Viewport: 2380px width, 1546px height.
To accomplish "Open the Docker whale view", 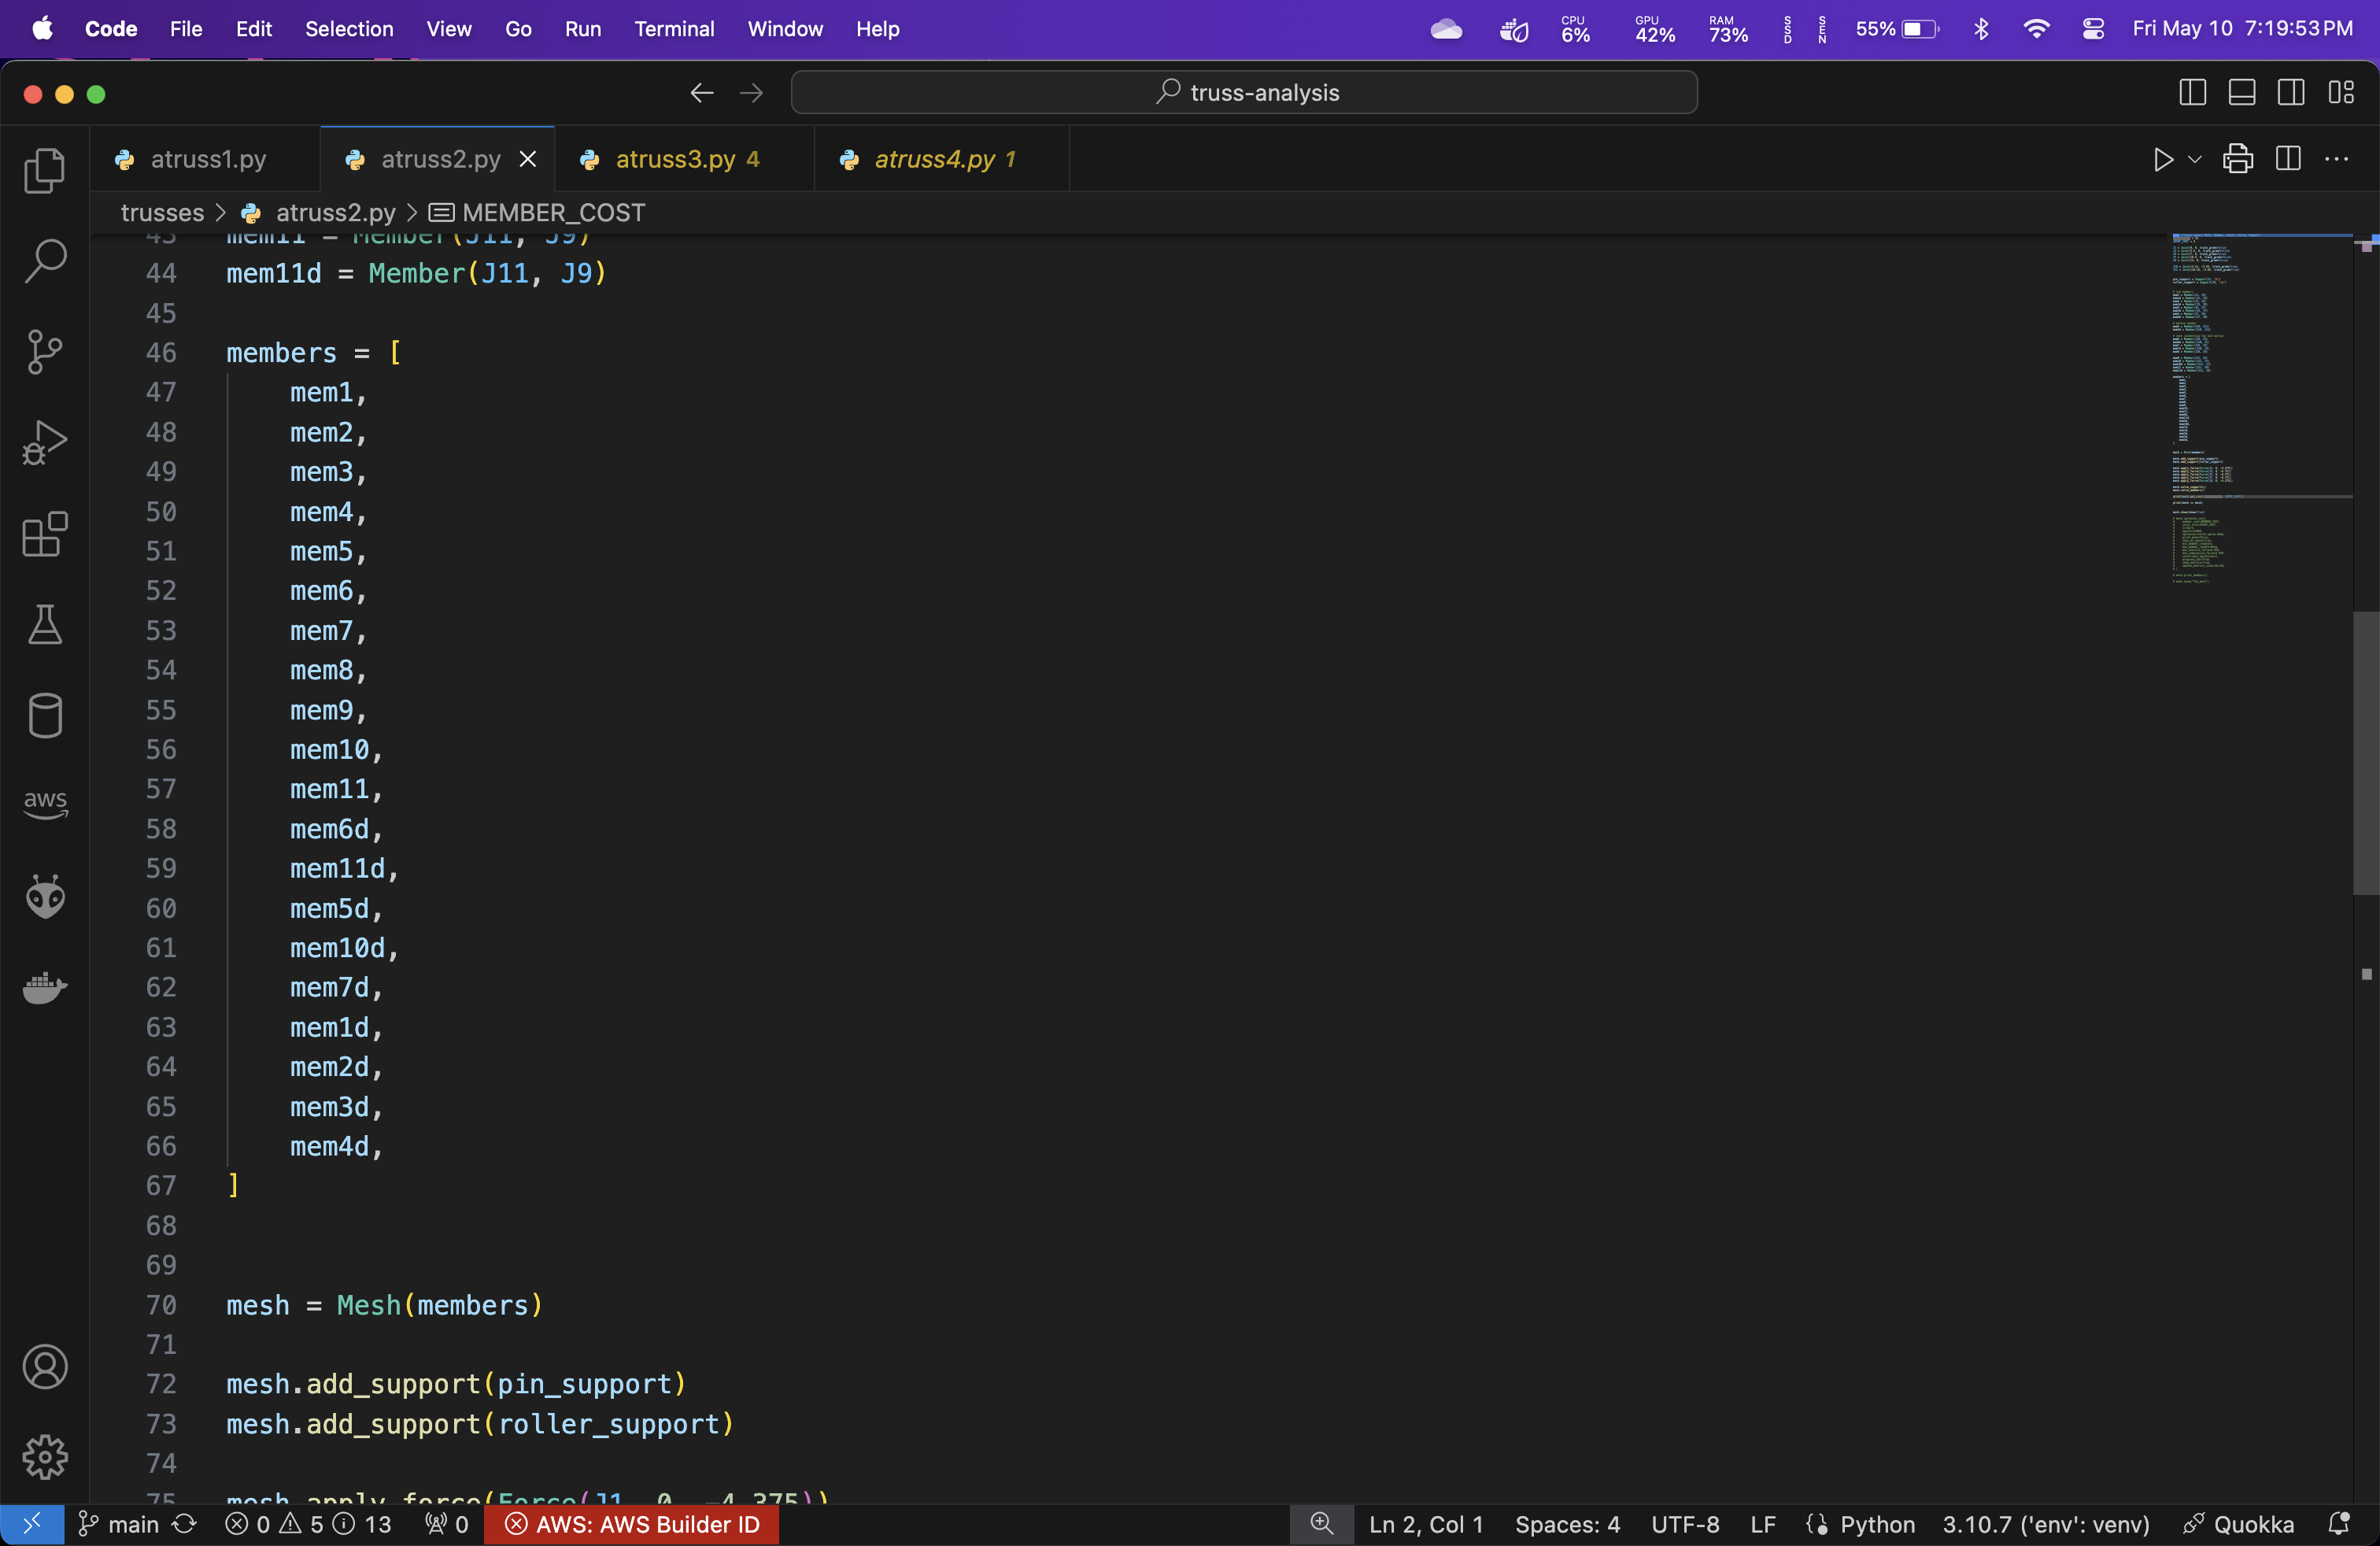I will tap(45, 988).
